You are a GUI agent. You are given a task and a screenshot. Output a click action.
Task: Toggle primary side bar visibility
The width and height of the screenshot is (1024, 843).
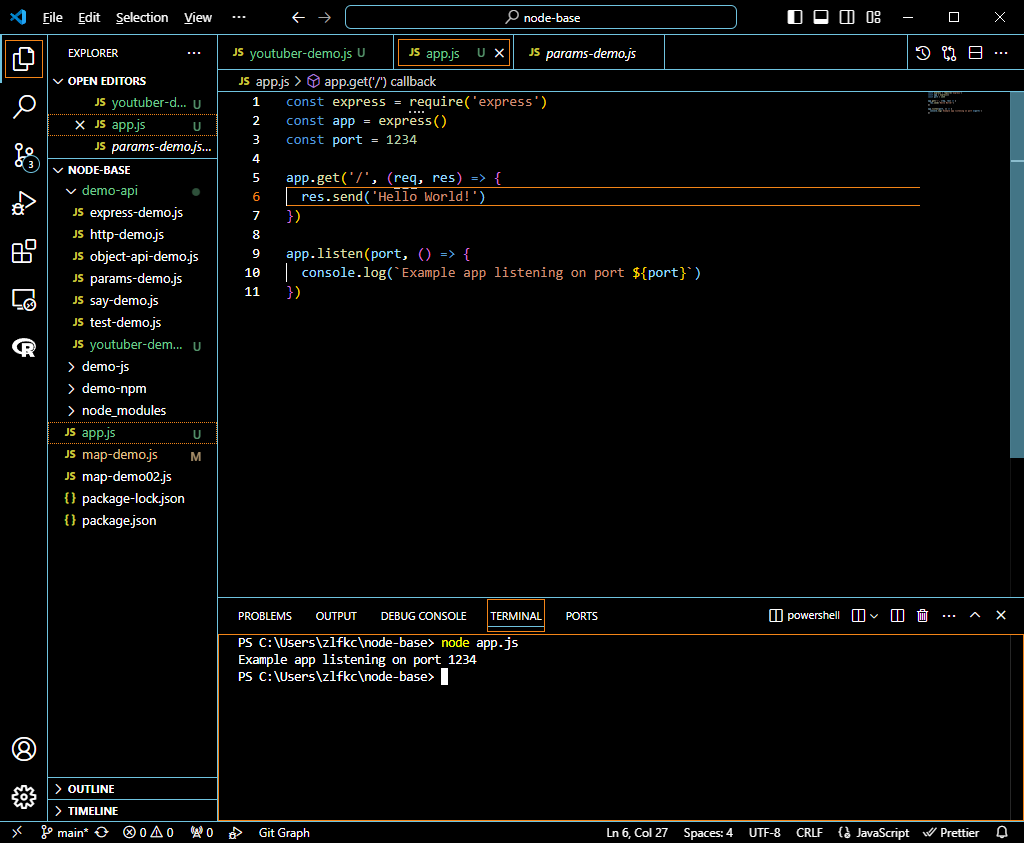[795, 17]
